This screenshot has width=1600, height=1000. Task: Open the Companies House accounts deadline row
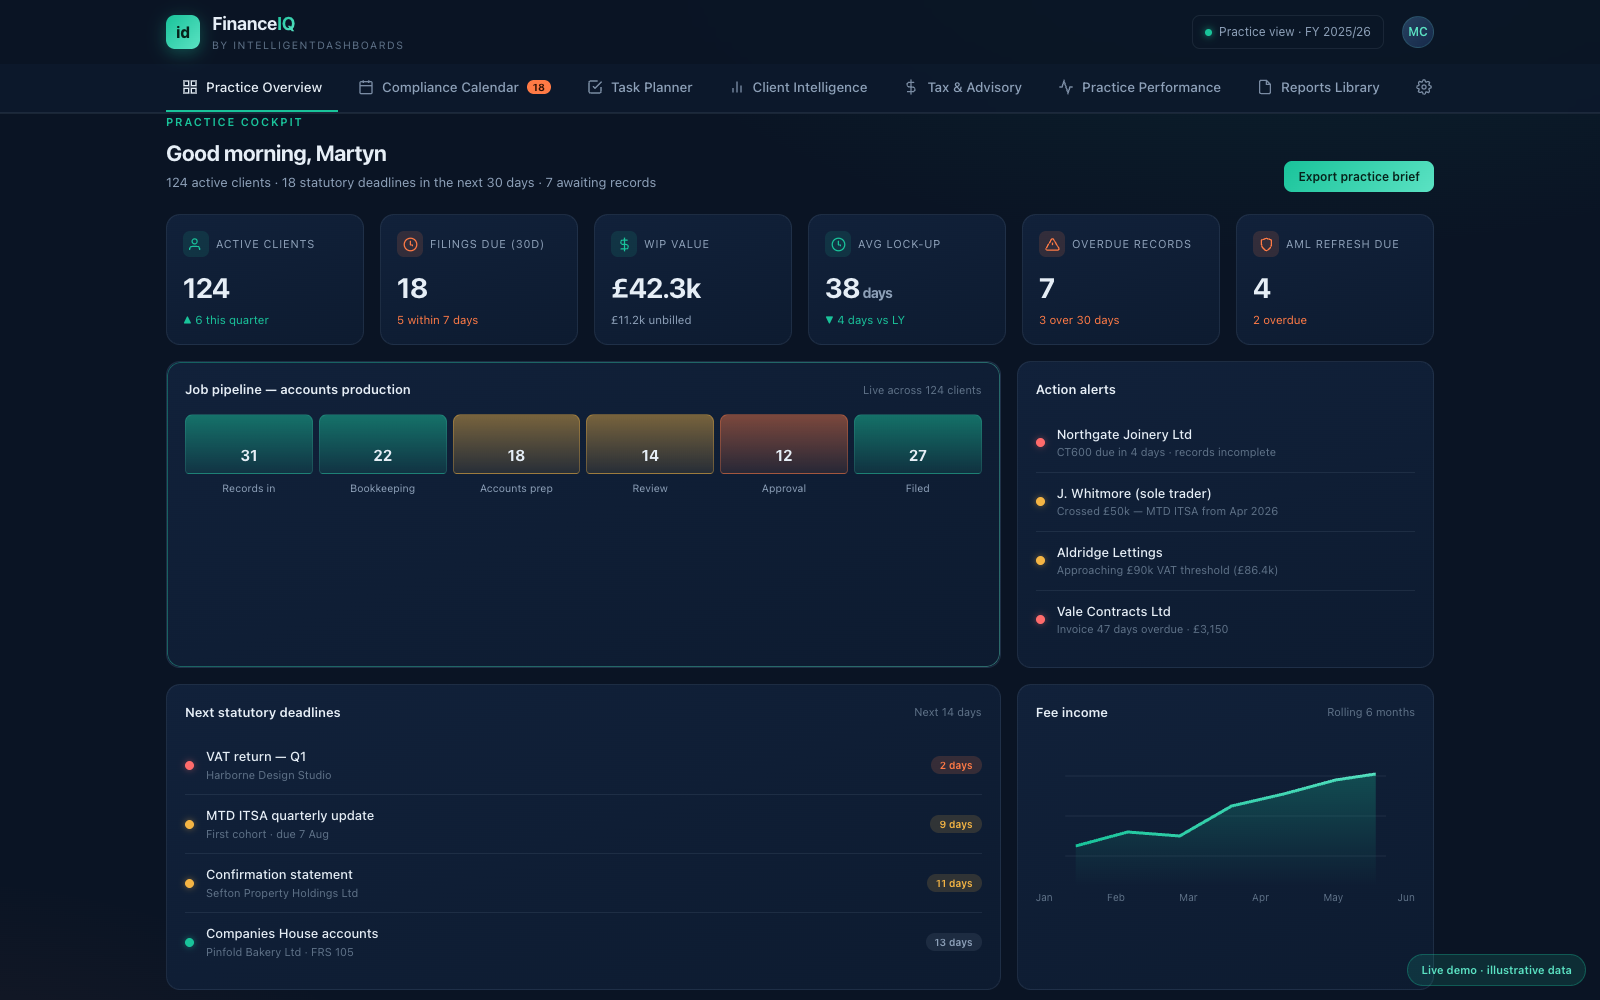(x=583, y=942)
